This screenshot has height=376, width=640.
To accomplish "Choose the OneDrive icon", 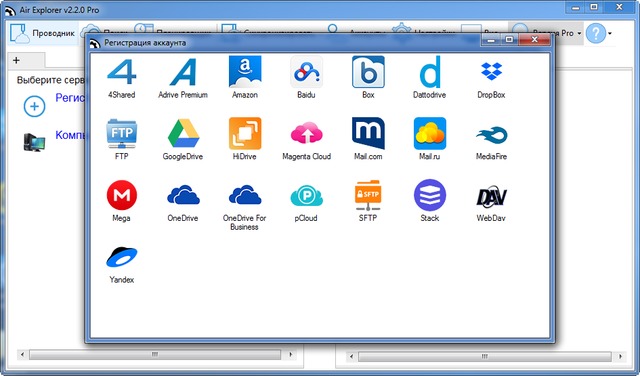I will click(183, 194).
